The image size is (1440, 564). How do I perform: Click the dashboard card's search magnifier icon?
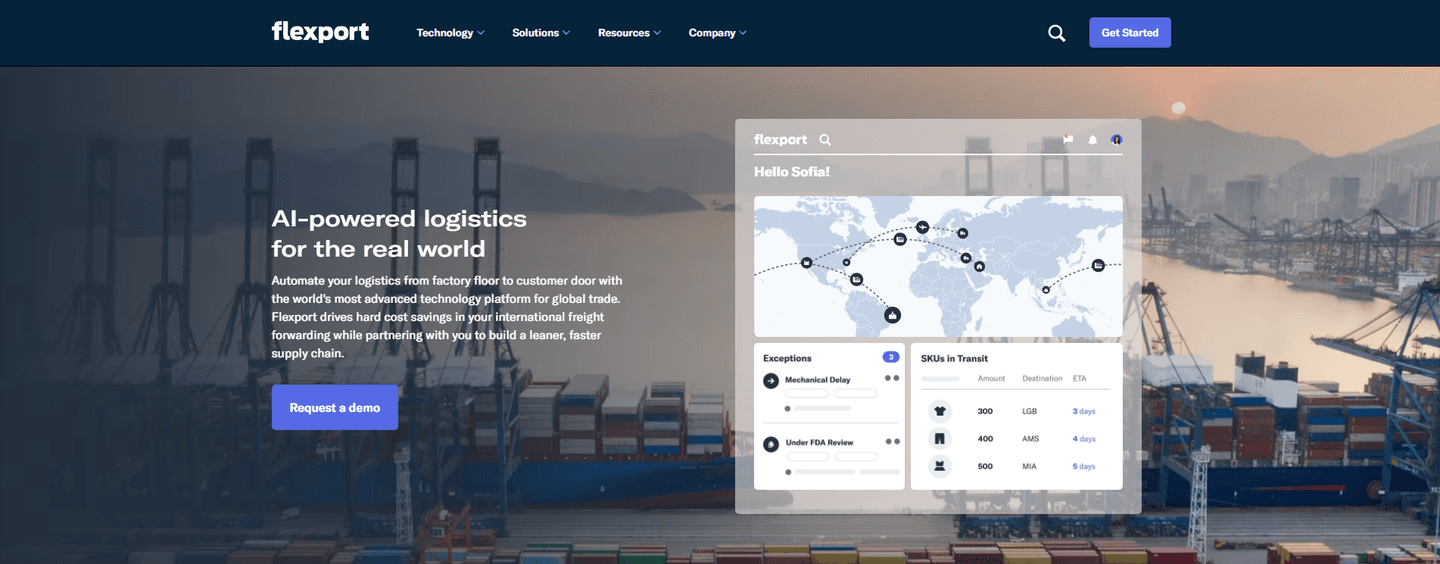point(825,140)
